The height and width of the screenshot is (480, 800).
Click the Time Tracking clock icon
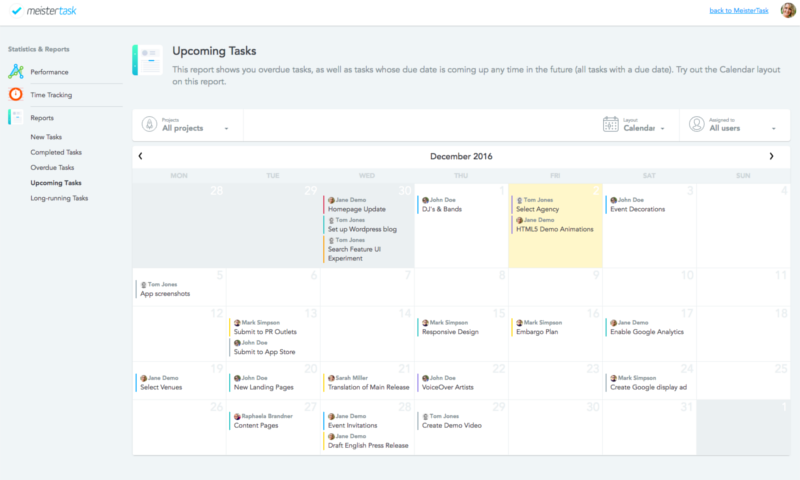[x=16, y=95]
